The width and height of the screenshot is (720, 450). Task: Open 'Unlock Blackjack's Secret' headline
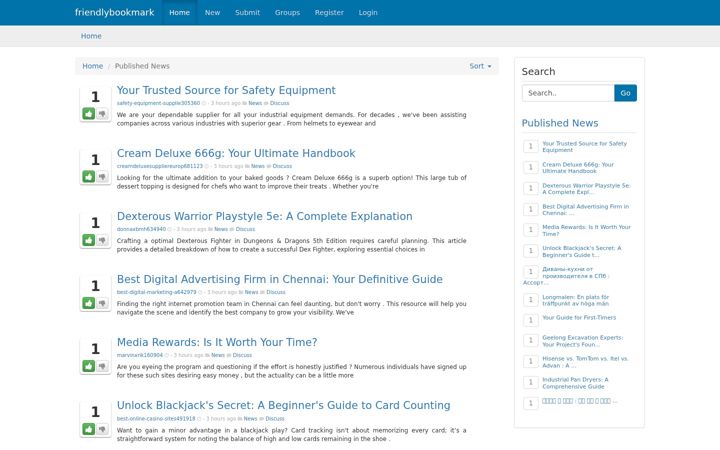[x=283, y=405]
